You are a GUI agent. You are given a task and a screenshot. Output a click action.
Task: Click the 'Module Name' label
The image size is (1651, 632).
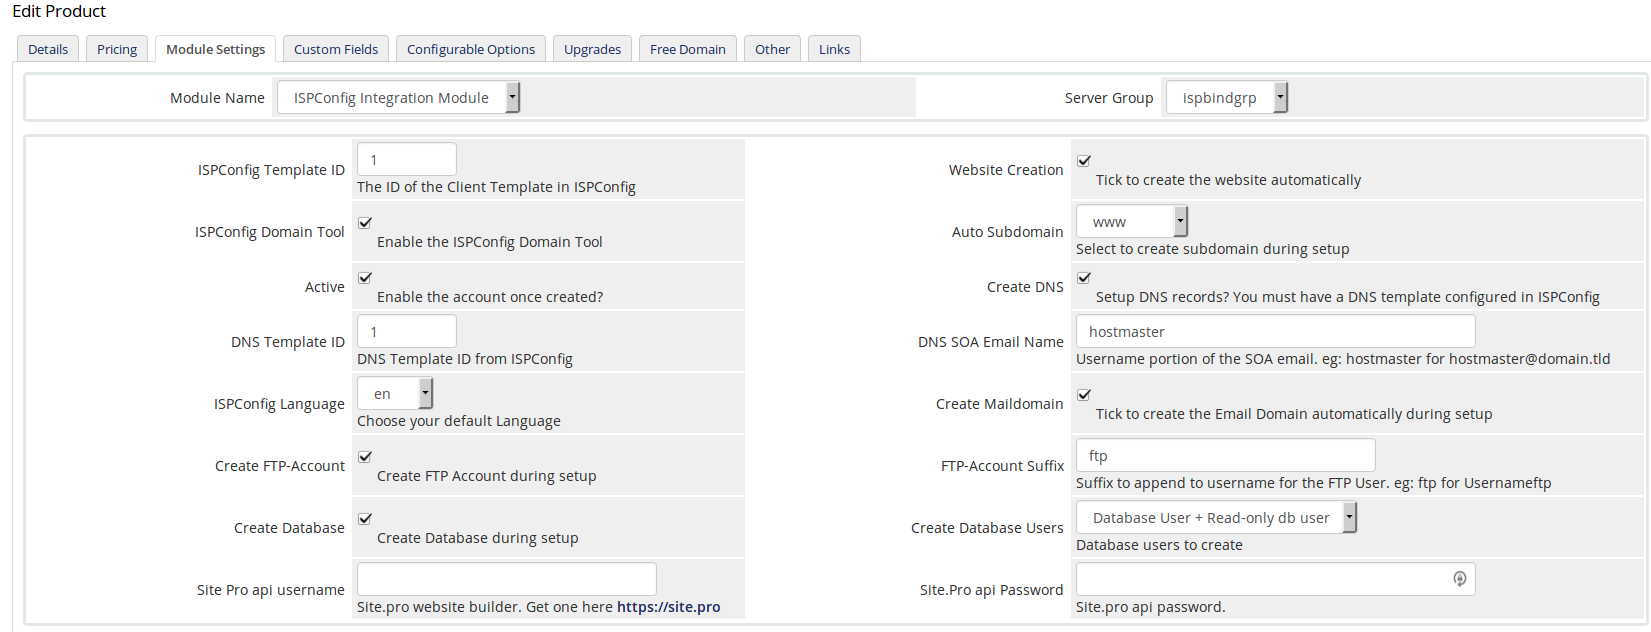[217, 98]
